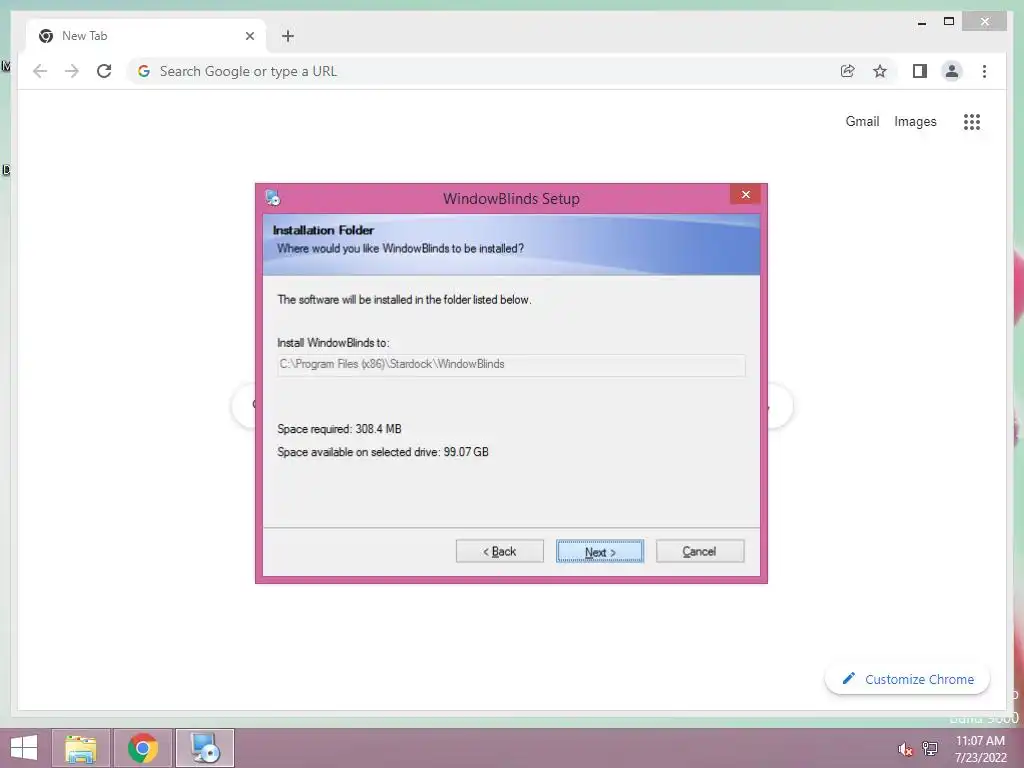Viewport: 1024px width, 768px height.
Task: Click Customize Chrome button
Action: coord(907,679)
